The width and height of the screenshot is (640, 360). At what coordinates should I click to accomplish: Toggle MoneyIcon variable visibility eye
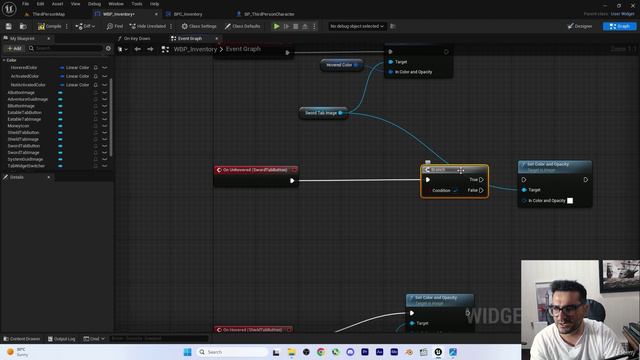tap(104, 126)
